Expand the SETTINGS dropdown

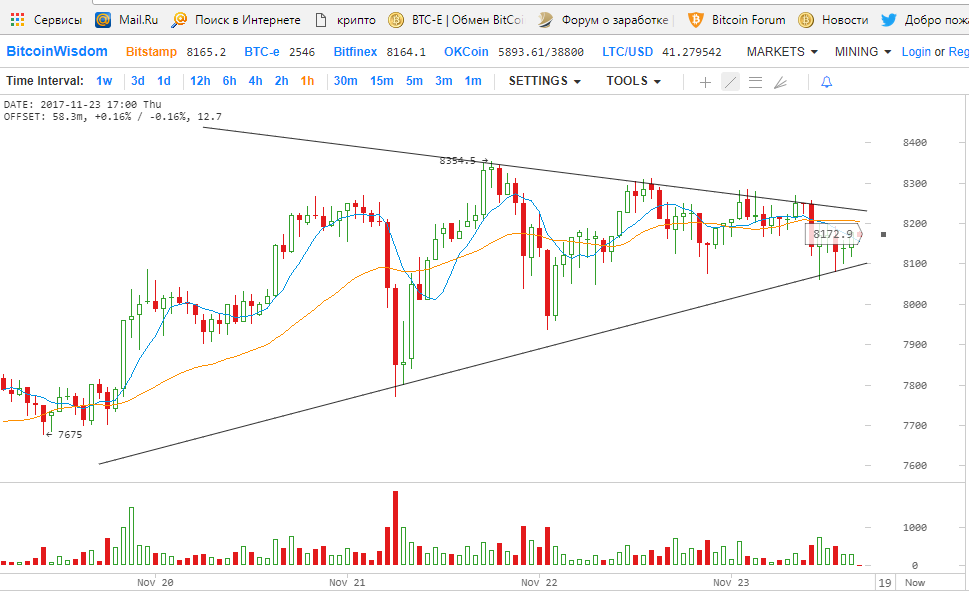544,81
